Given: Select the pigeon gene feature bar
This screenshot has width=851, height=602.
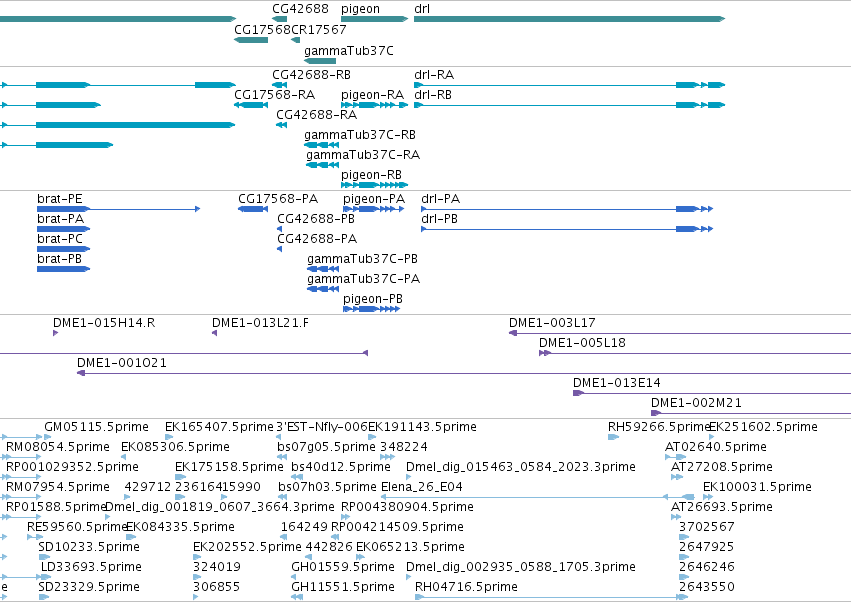Looking at the screenshot, I should (x=374, y=19).
